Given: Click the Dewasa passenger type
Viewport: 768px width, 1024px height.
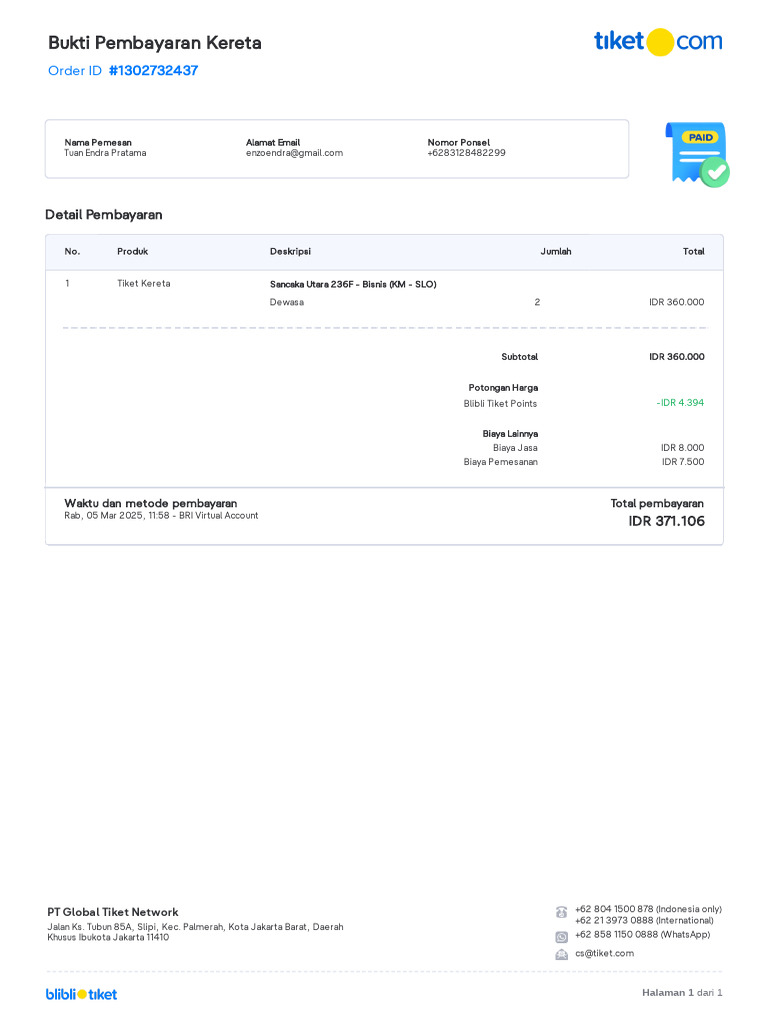Looking at the screenshot, I should tap(287, 302).
